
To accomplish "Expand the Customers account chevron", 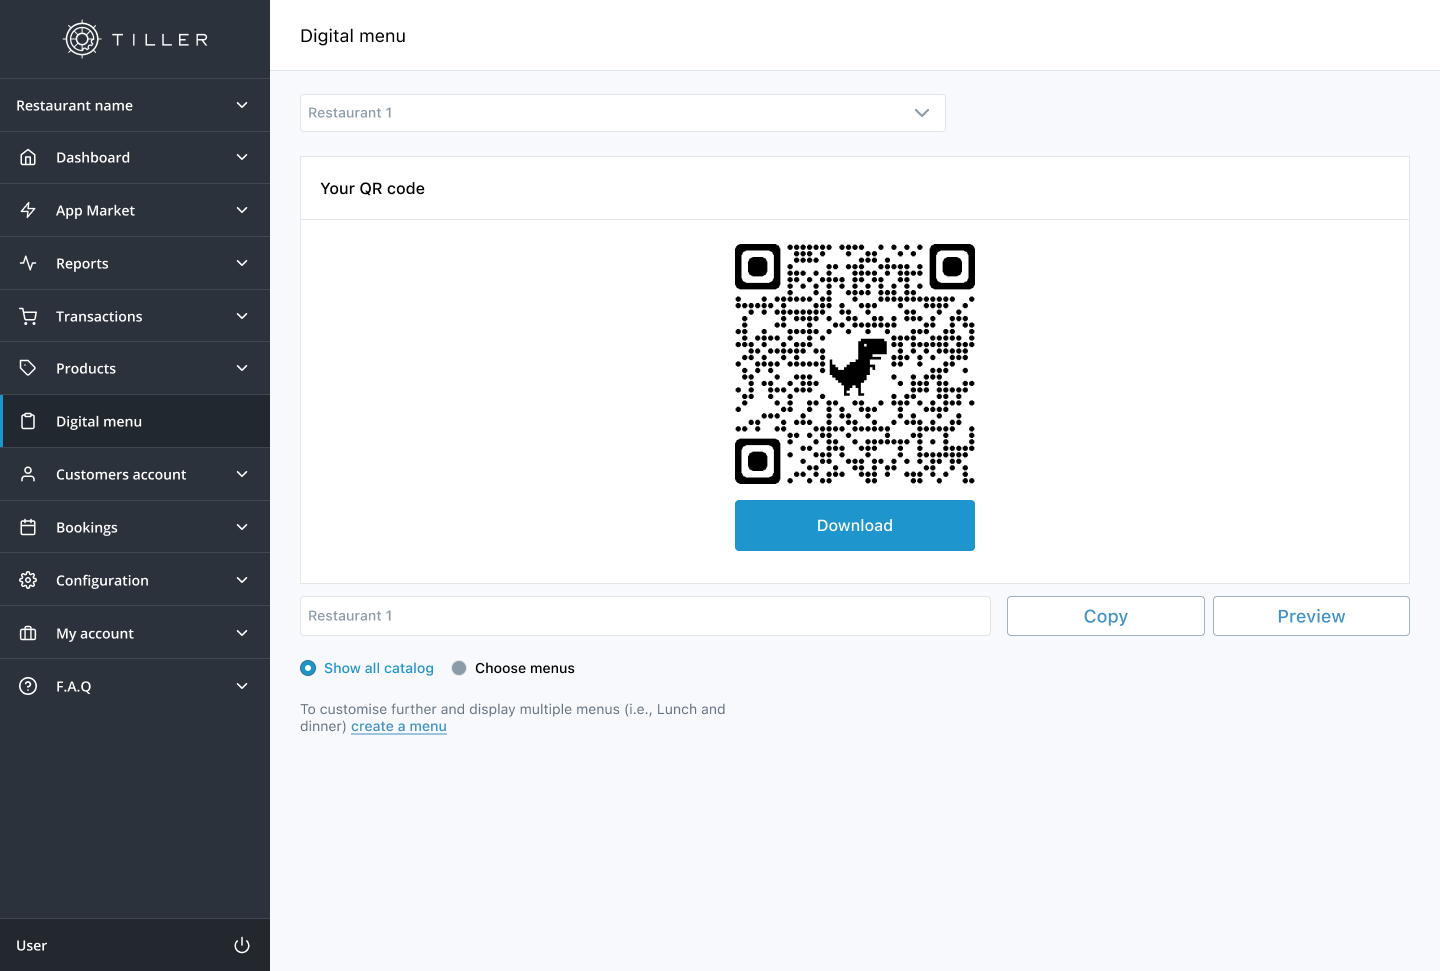I will coord(242,474).
